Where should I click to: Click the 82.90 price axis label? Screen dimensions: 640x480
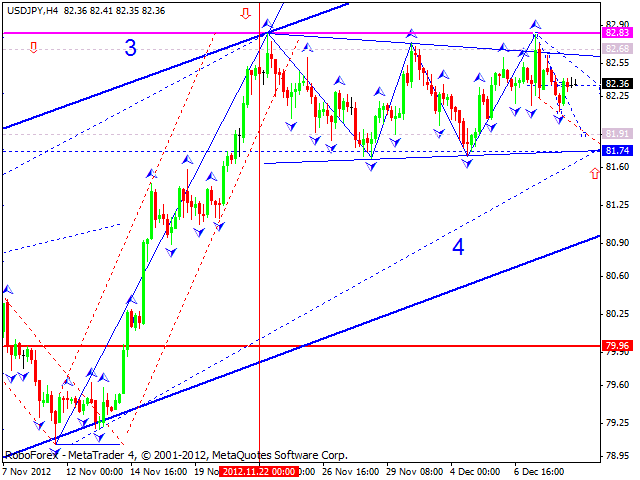(617, 24)
